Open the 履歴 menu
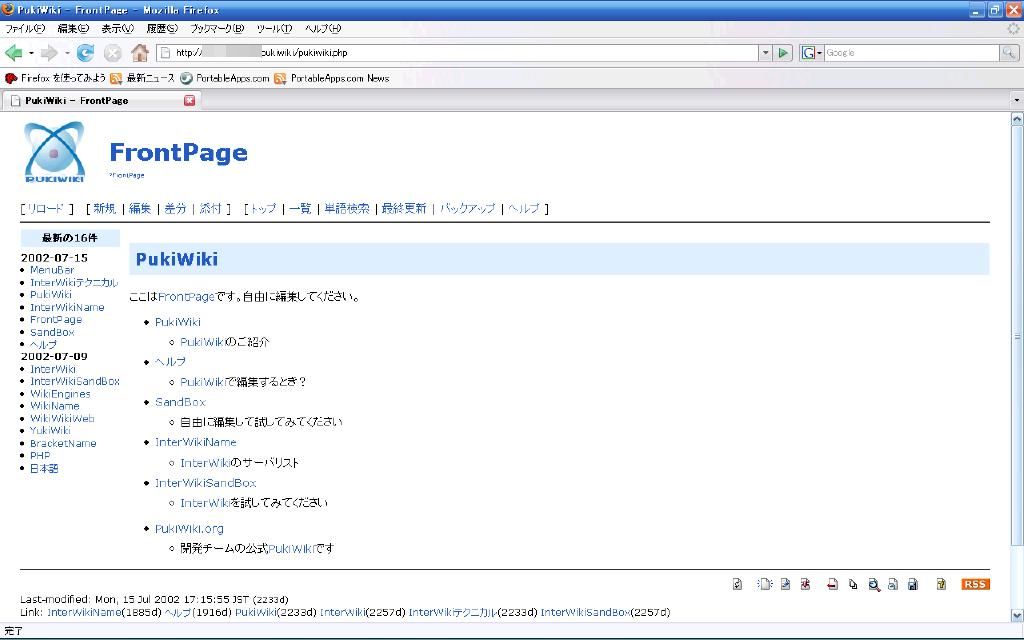1024x640 pixels. click(162, 29)
